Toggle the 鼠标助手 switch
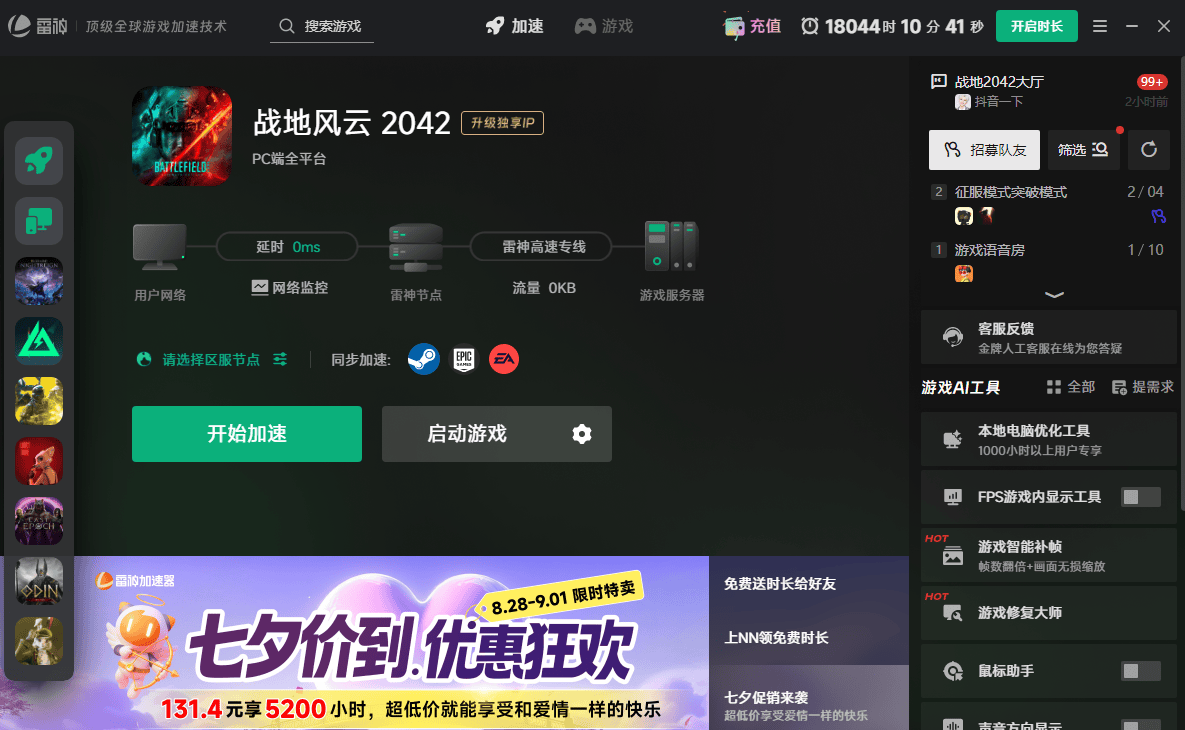This screenshot has height=730, width=1185. point(1141,670)
